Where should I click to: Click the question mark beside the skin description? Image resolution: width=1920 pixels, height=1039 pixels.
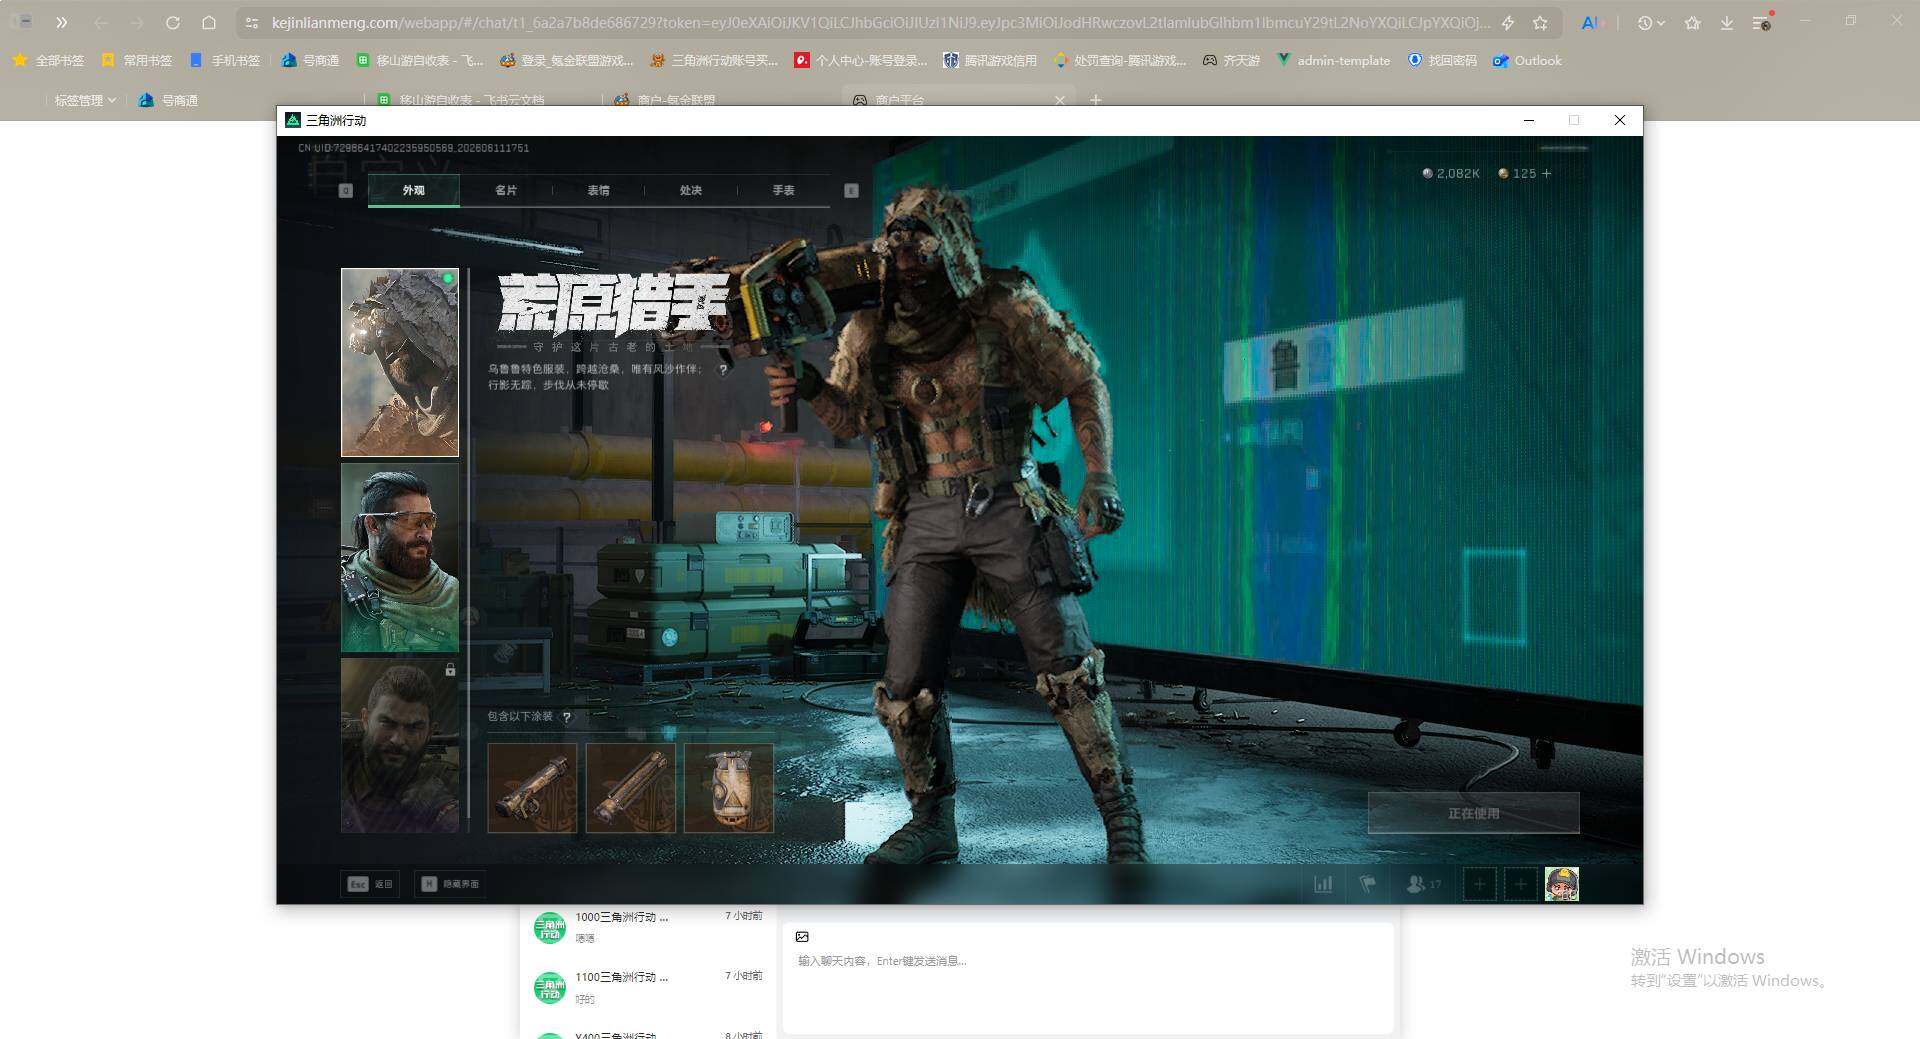[723, 369]
